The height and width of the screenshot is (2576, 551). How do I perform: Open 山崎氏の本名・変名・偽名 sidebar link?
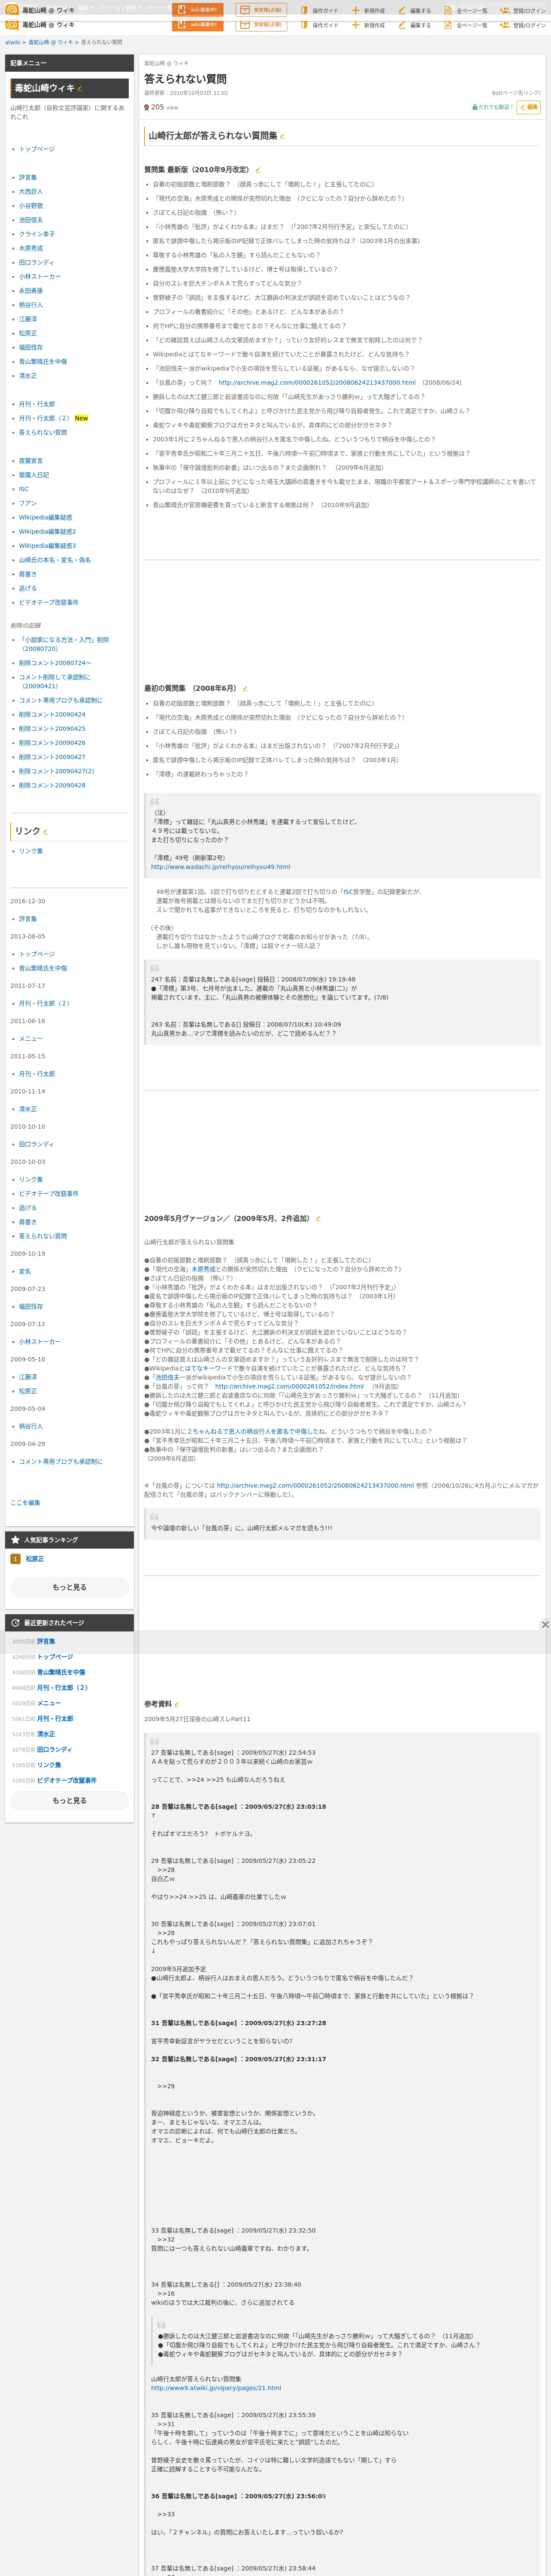click(x=55, y=560)
